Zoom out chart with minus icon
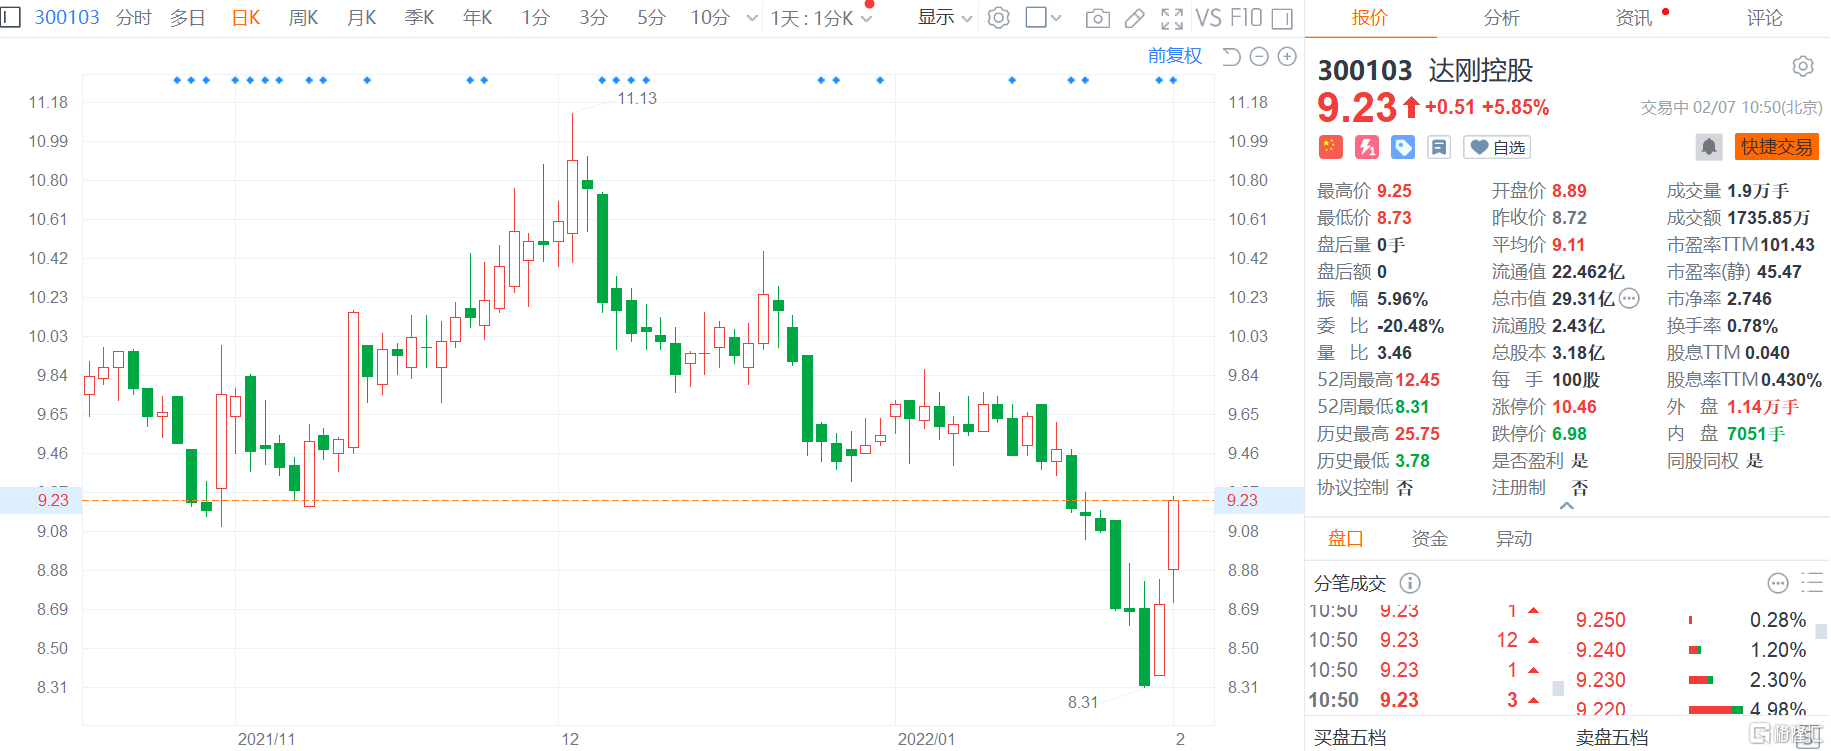The height and width of the screenshot is (751, 1831). coord(1259,57)
